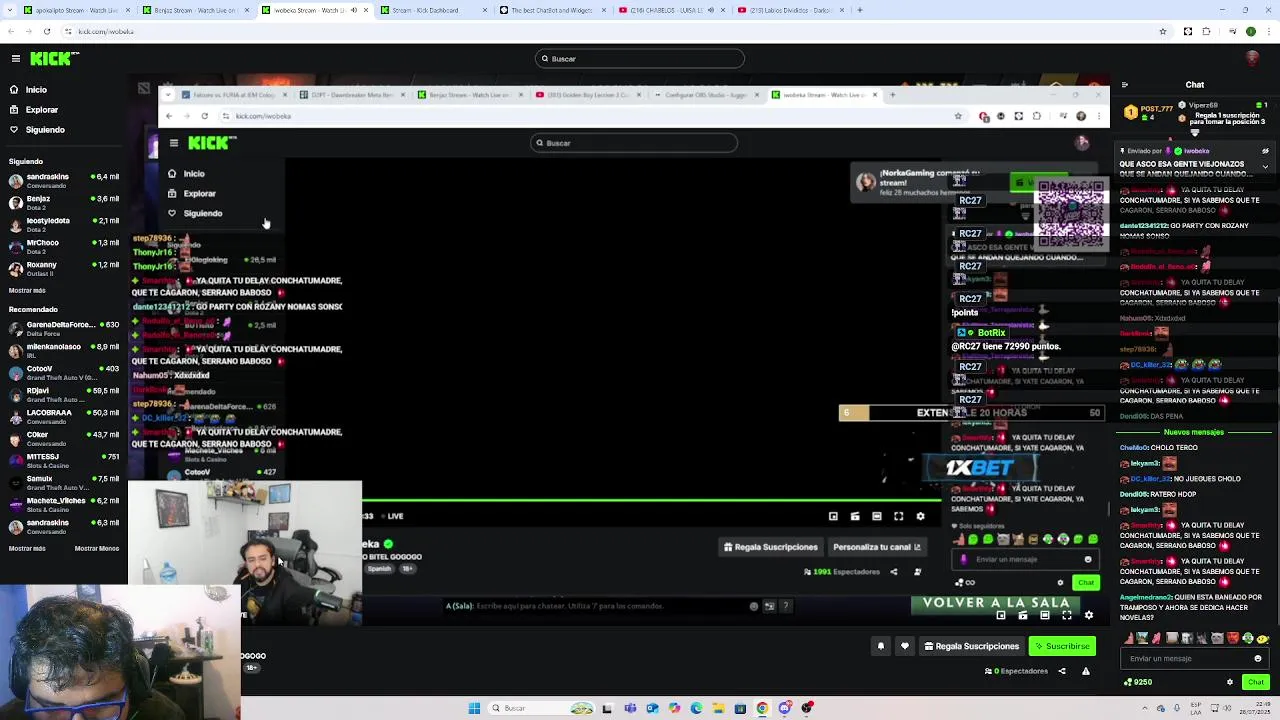Open GarenaDeltaForce recommended channel
The height and width of the screenshot is (720, 1280).
pyautogui.click(x=64, y=329)
